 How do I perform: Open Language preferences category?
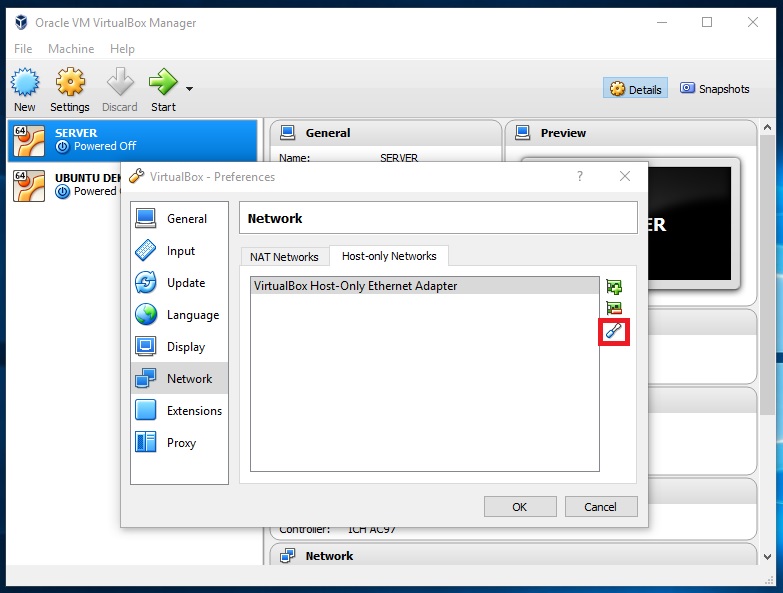pyautogui.click(x=179, y=314)
